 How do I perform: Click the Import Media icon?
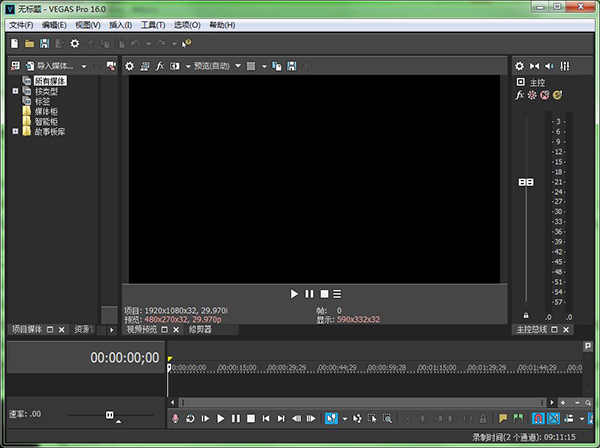coord(30,66)
